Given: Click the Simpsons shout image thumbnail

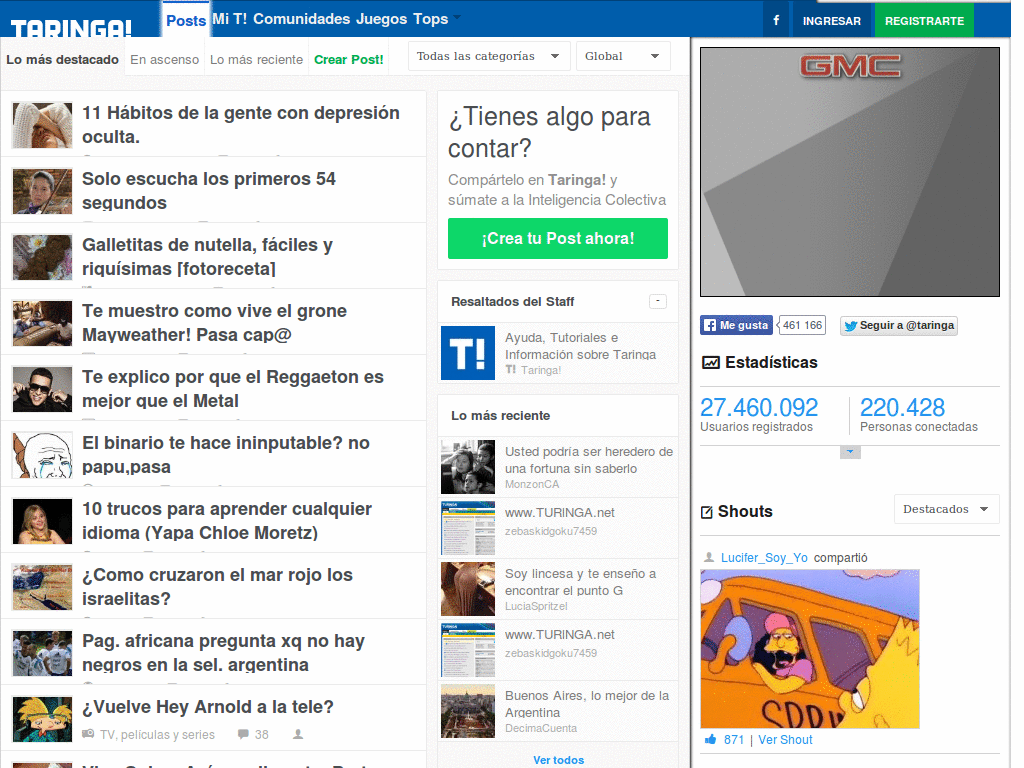Looking at the screenshot, I should (x=810, y=648).
